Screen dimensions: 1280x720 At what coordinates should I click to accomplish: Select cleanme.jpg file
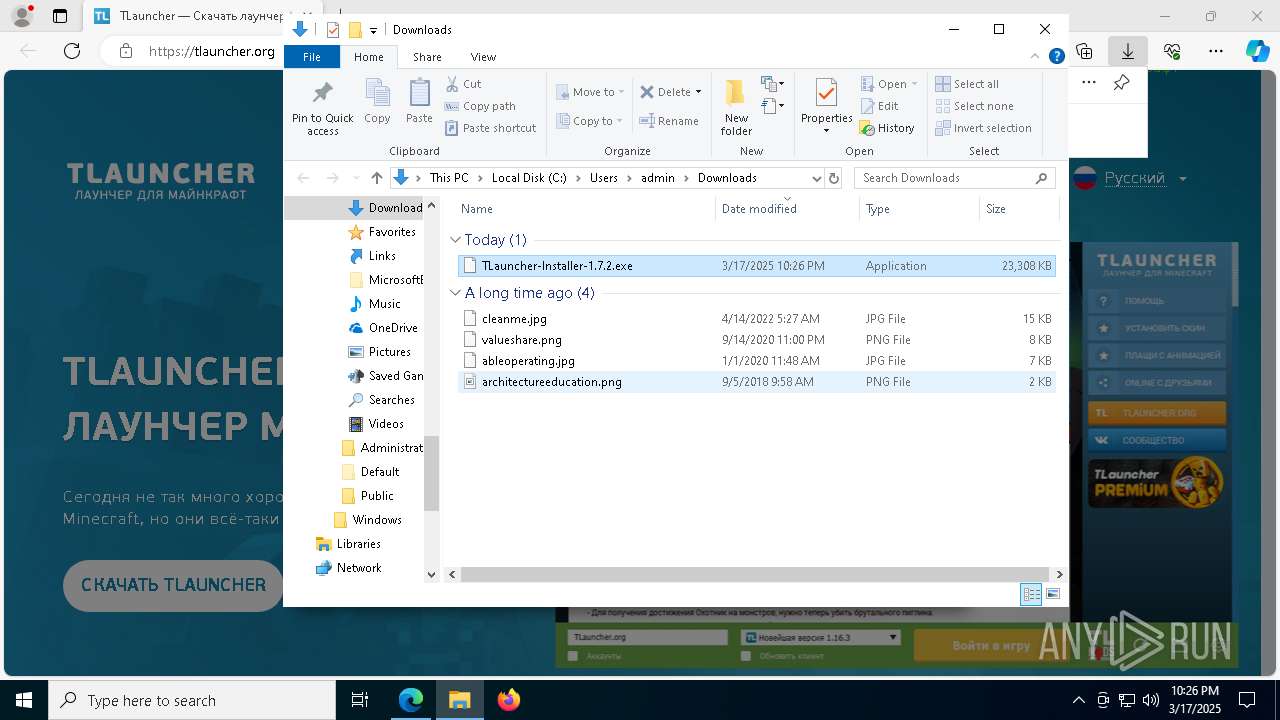[756, 319]
